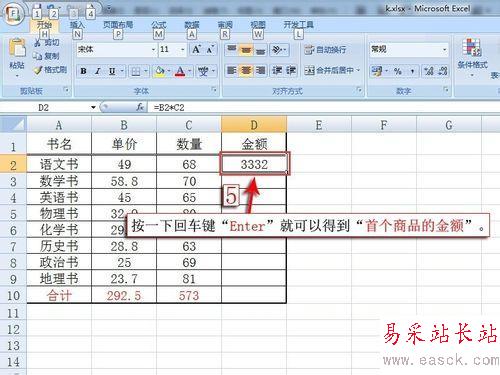
Task: Toggle top vertical alignment
Action: tap(231, 50)
